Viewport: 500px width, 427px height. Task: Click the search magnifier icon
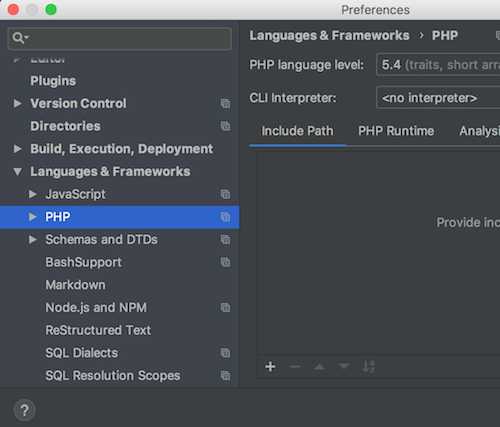pyautogui.click(x=20, y=38)
